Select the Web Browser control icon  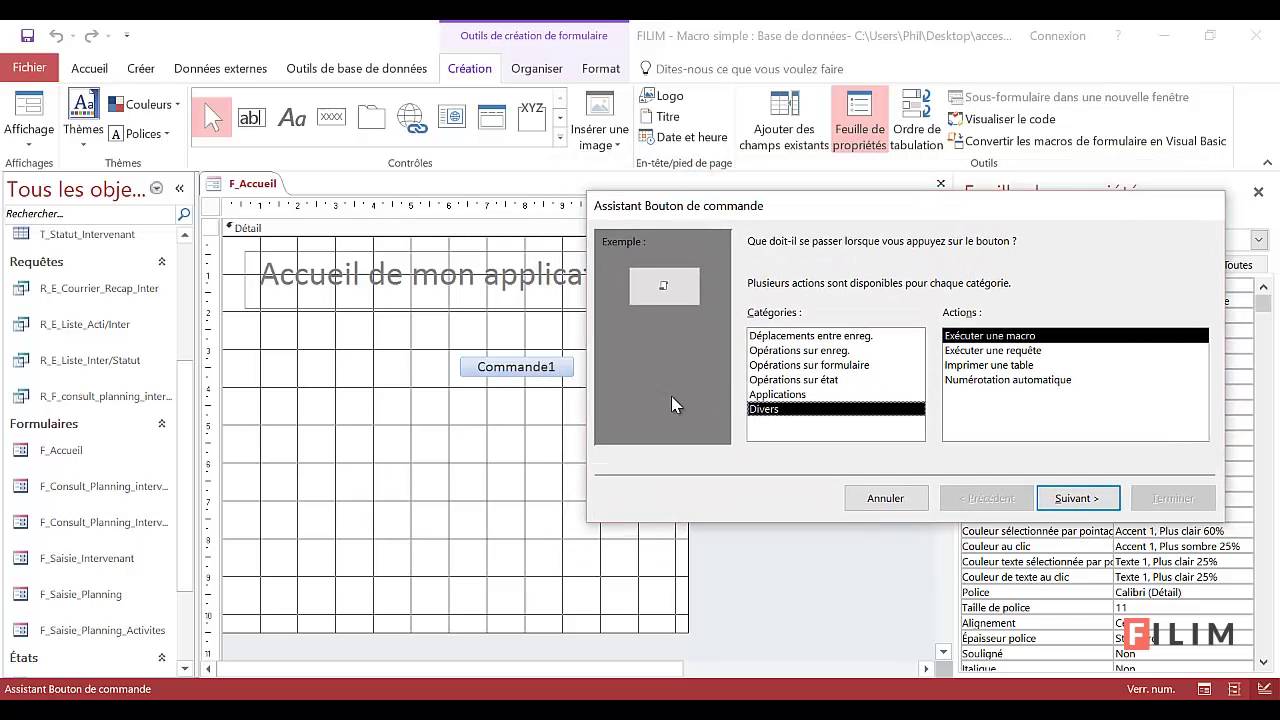[x=451, y=117]
